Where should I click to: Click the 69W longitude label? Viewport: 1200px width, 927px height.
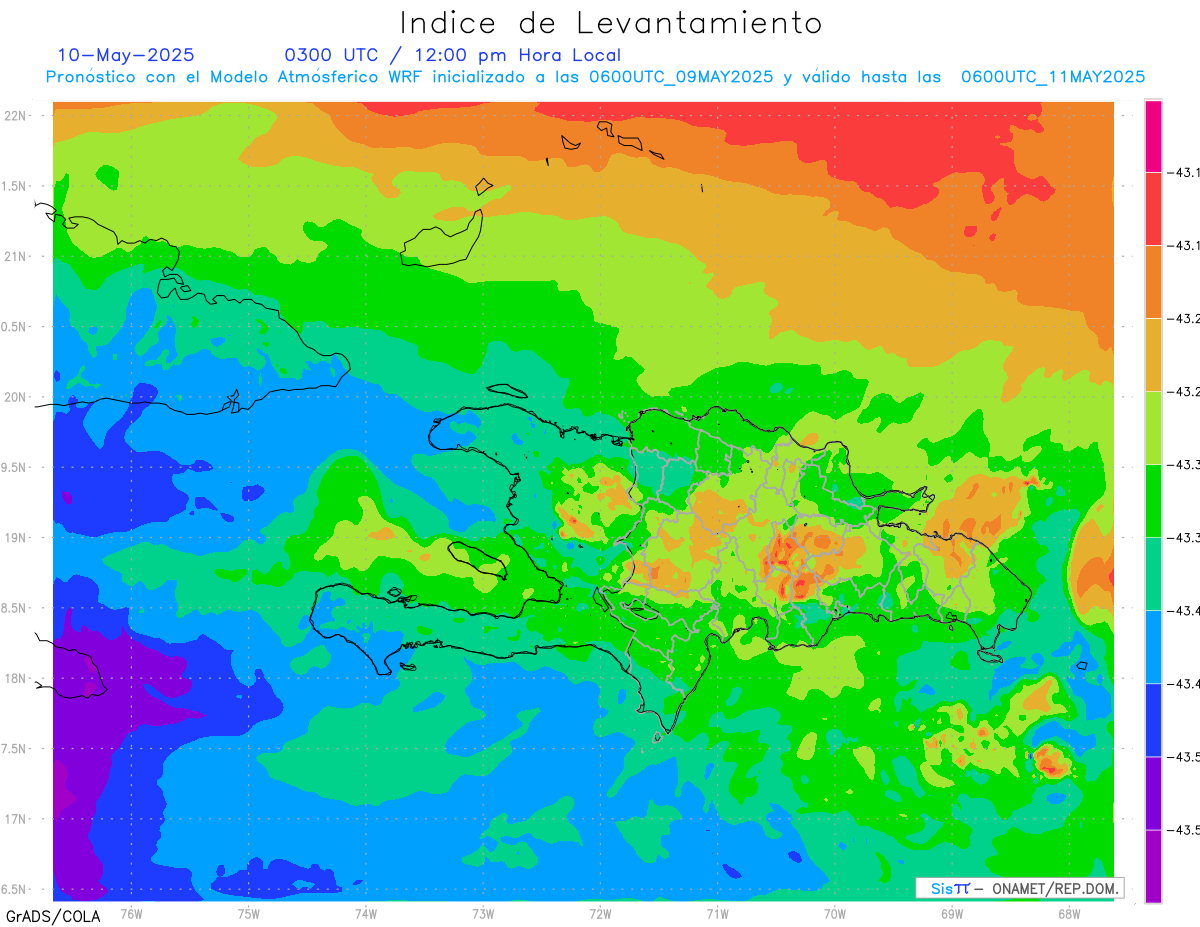point(951,913)
